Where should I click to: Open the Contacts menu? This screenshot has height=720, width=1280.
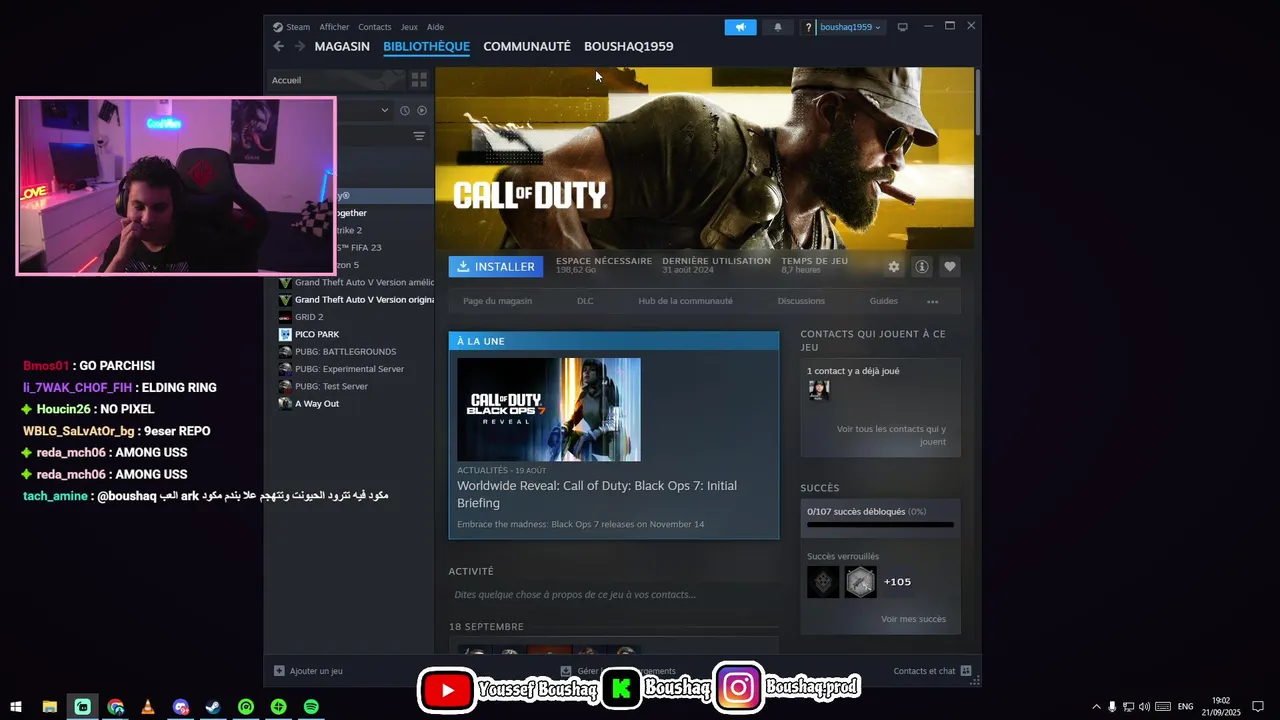pyautogui.click(x=375, y=27)
